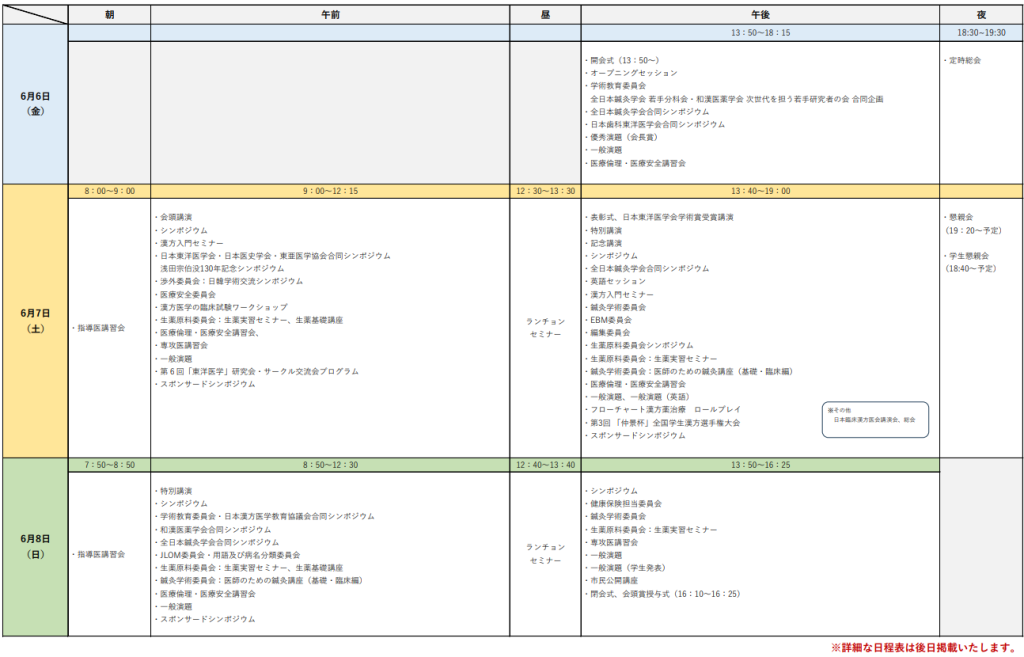Select the '6月6日(金)' date cell

click(35, 104)
